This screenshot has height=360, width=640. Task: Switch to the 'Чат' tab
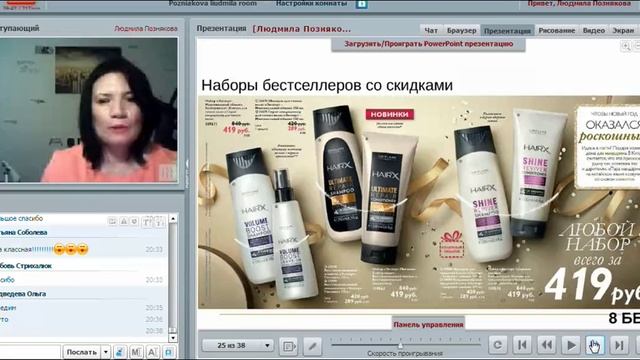[431, 30]
